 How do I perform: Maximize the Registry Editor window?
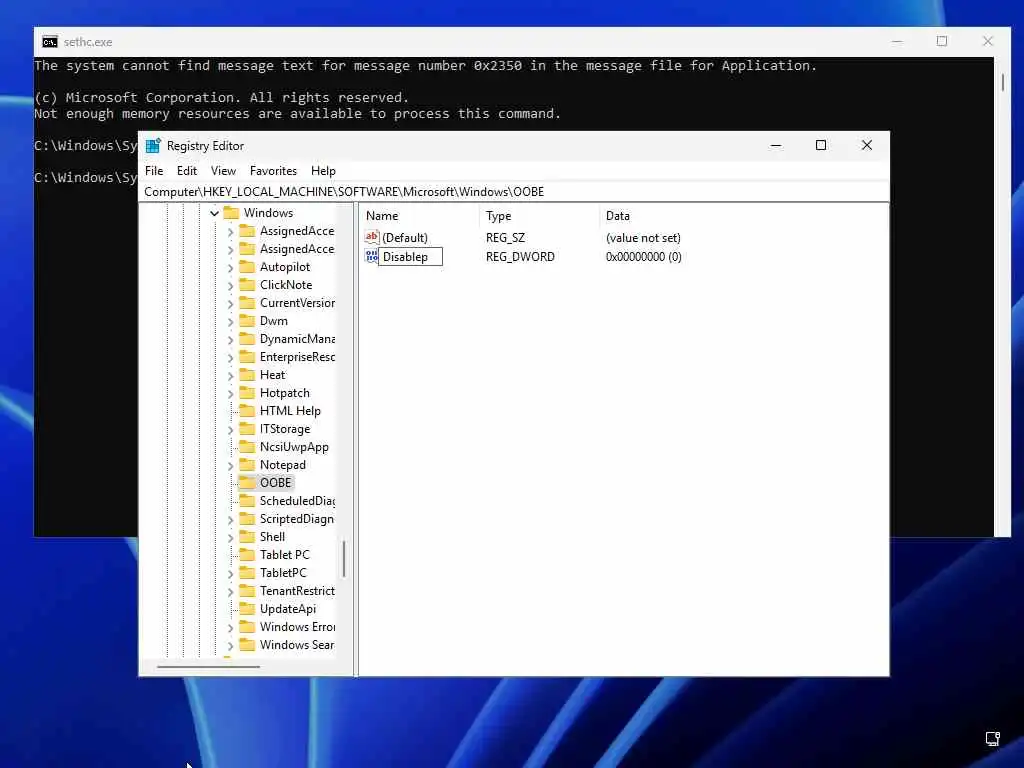[821, 146]
